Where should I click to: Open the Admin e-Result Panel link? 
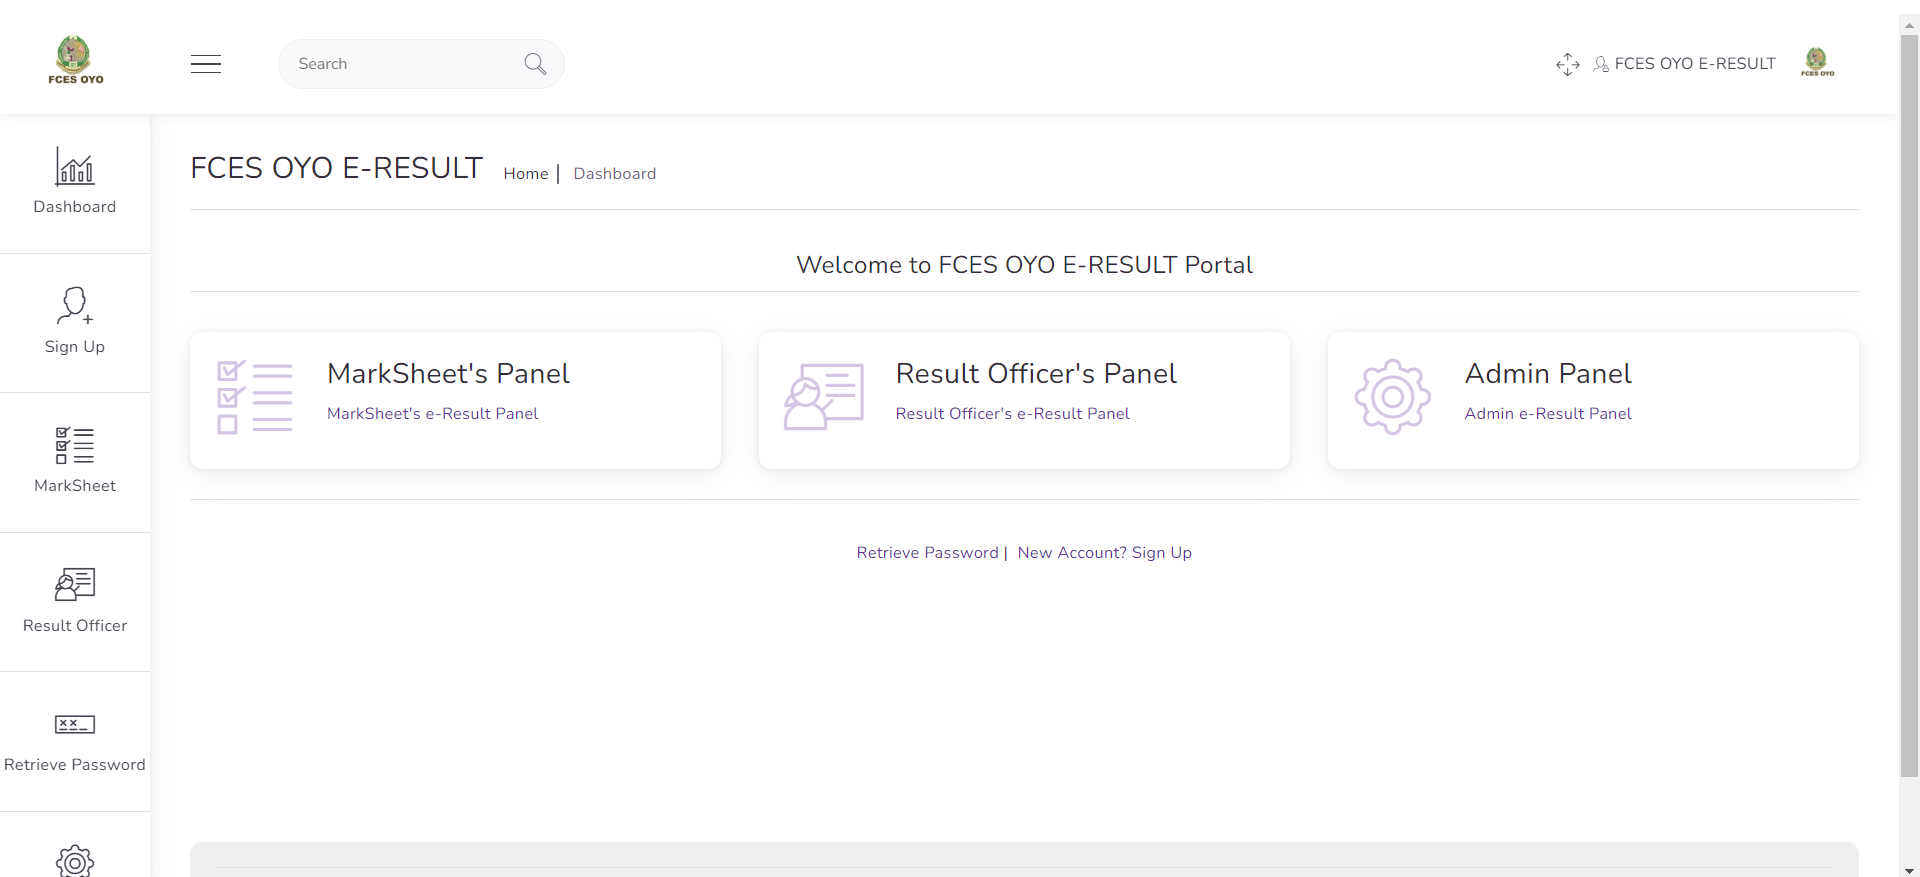[x=1547, y=414]
